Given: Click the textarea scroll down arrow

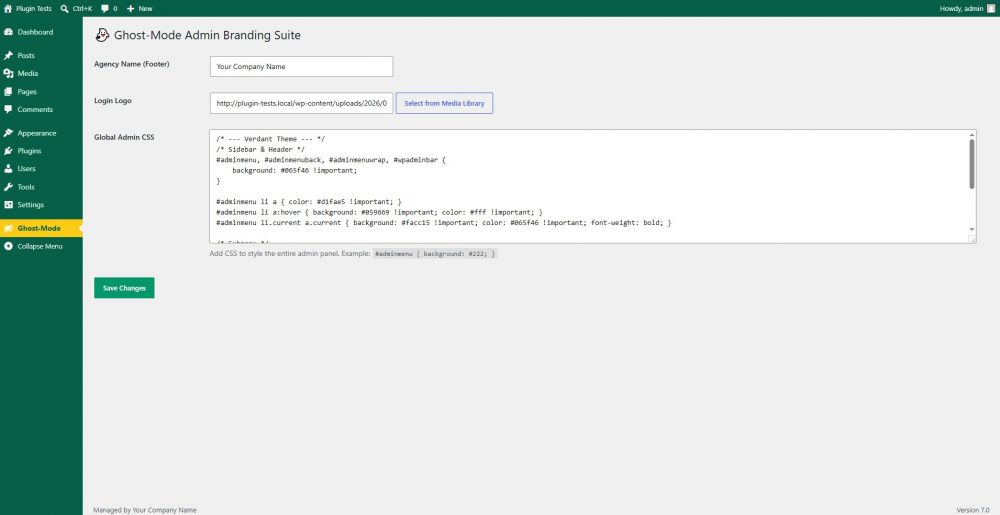Looking at the screenshot, I should tap(972, 229).
